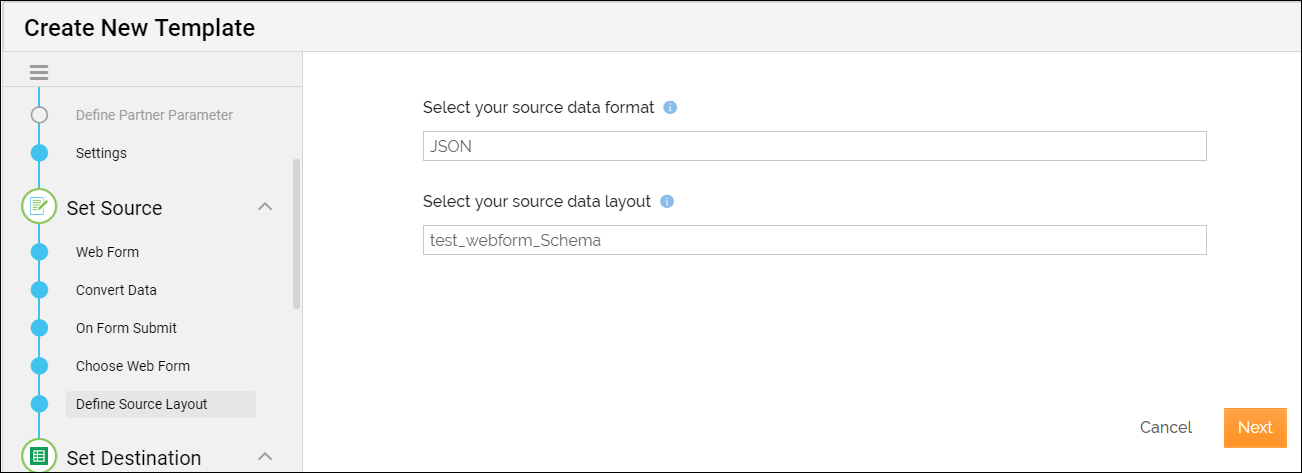1302x473 pixels.
Task: Open the hamburger menu icon
Action: coord(39,72)
